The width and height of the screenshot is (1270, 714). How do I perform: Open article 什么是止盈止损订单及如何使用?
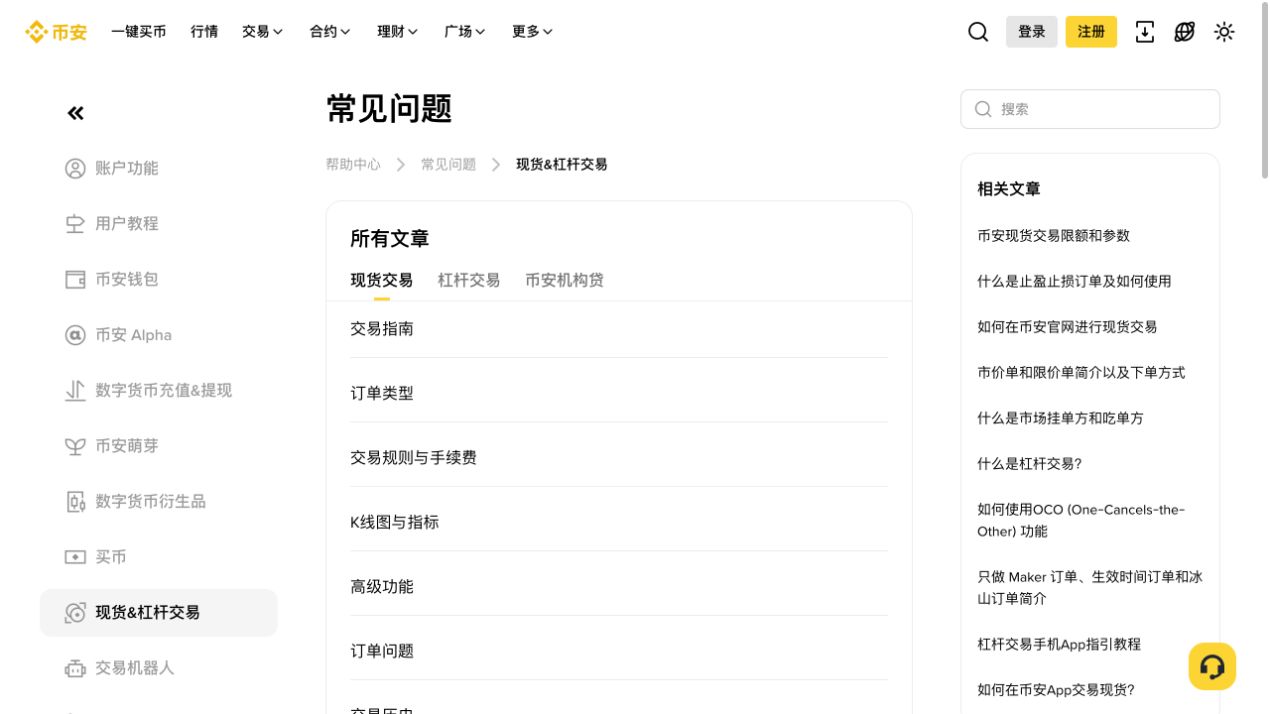click(1074, 282)
